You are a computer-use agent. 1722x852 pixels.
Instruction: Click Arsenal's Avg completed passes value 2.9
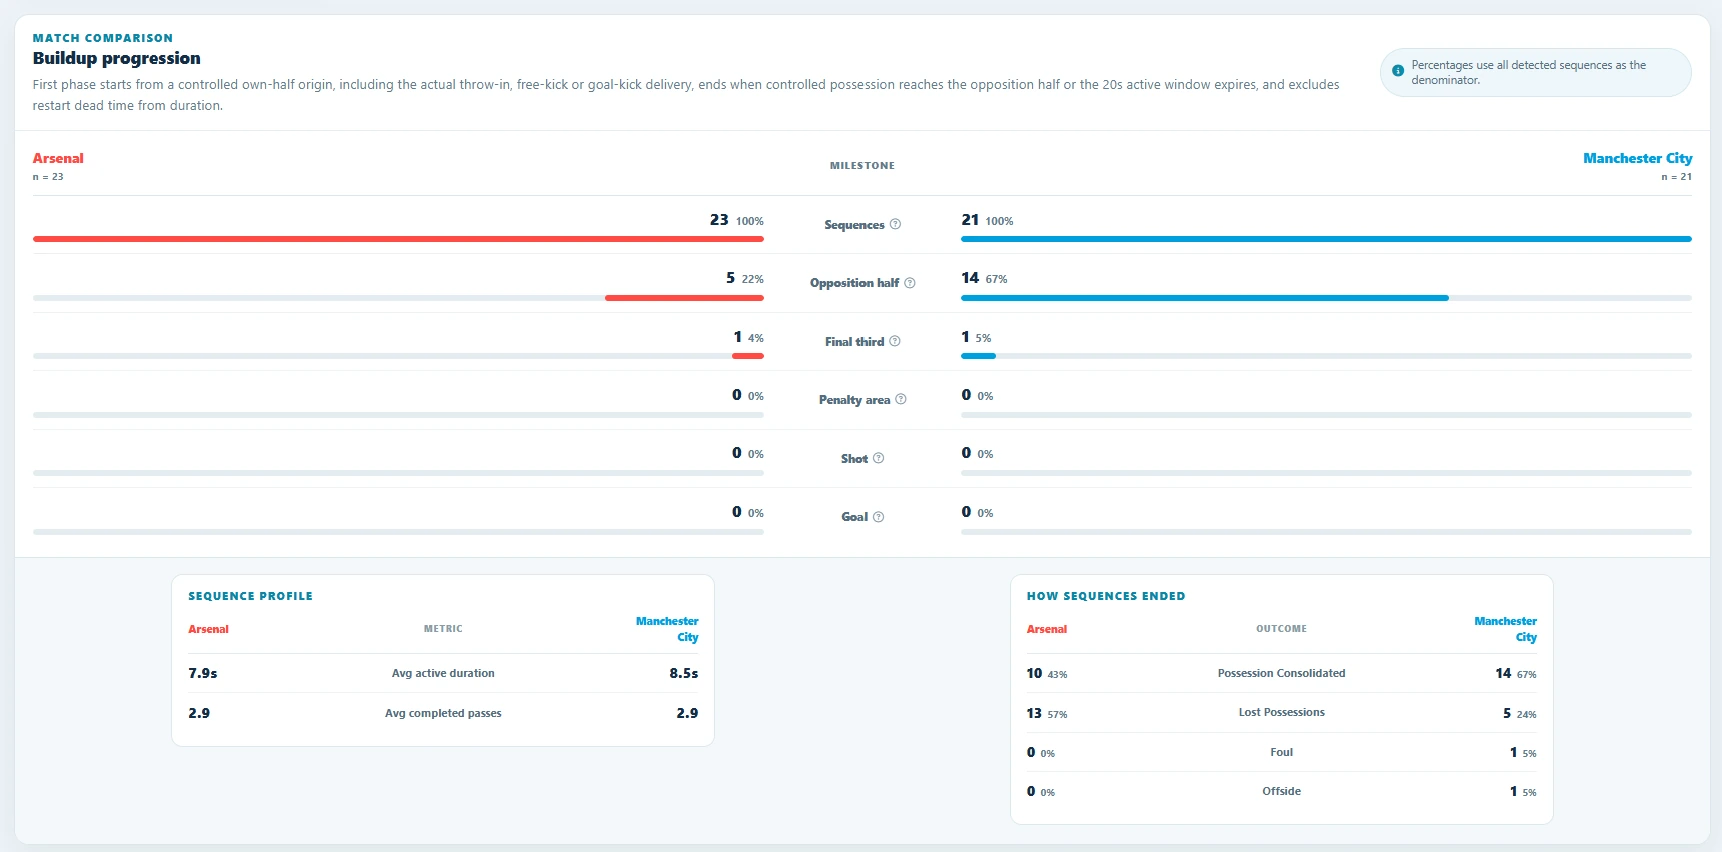[x=199, y=713]
